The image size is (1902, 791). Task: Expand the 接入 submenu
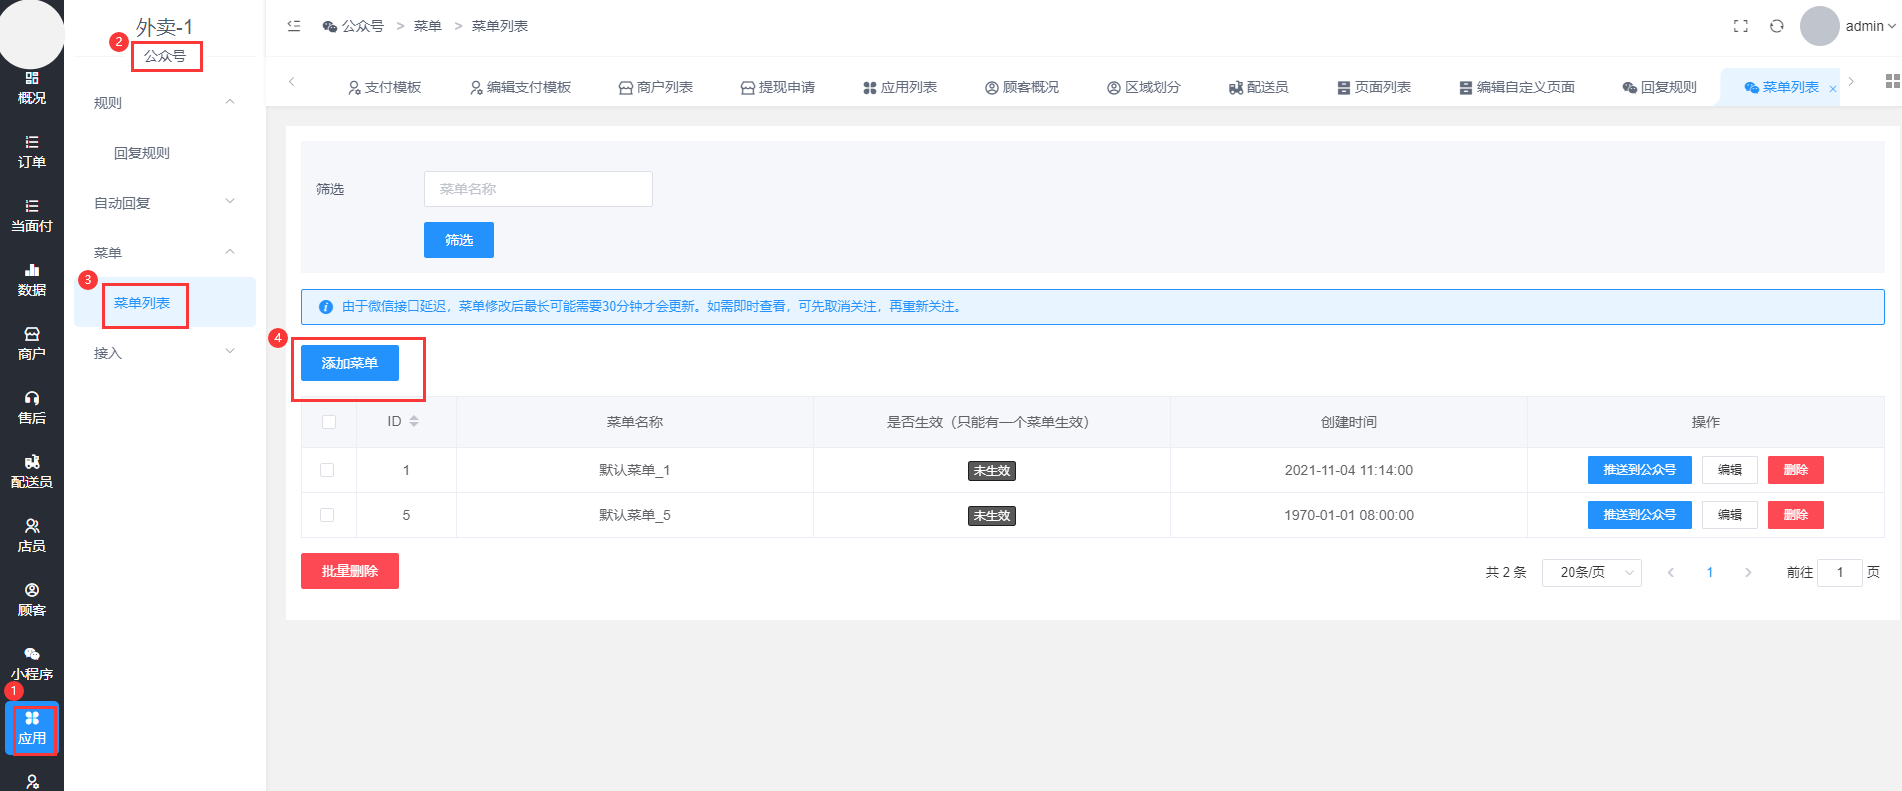164,353
